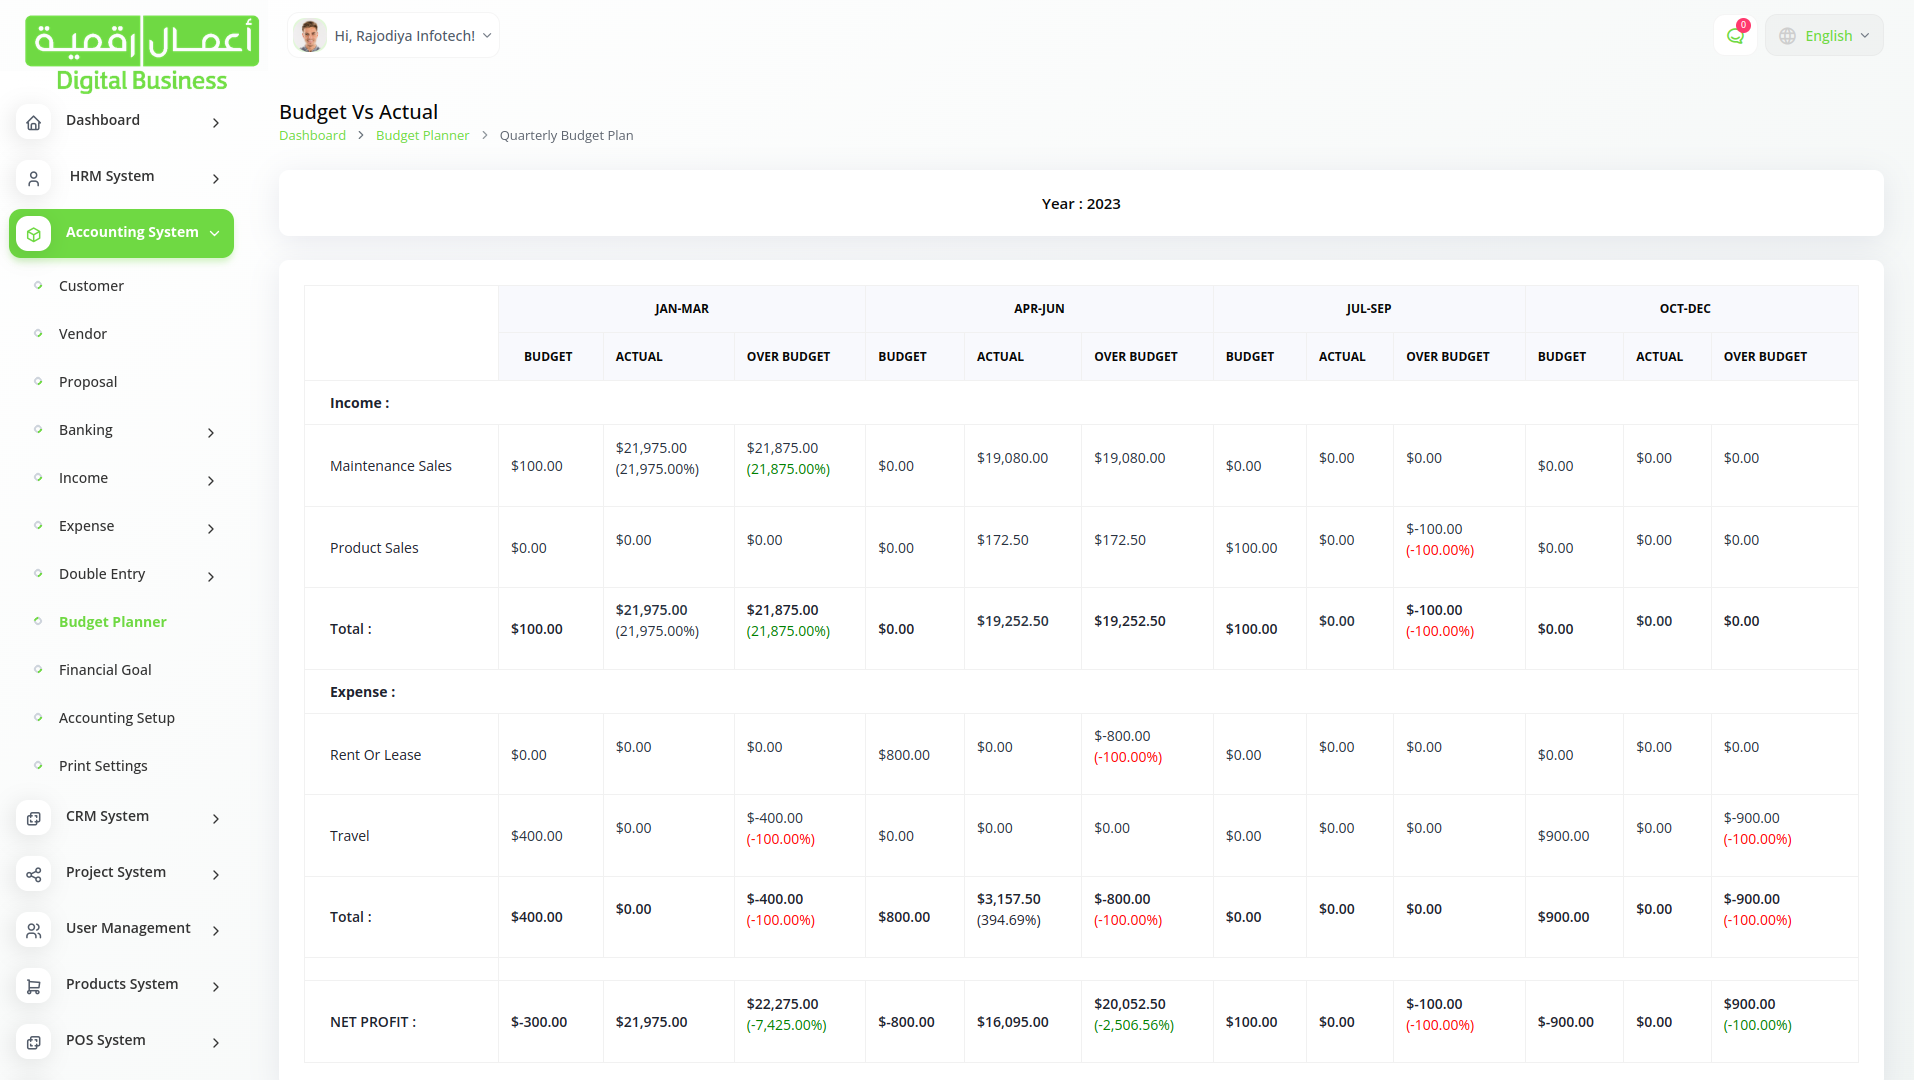Open the Rajodiya Infotech user dropdown
This screenshot has height=1080, width=1914.
pos(394,36)
